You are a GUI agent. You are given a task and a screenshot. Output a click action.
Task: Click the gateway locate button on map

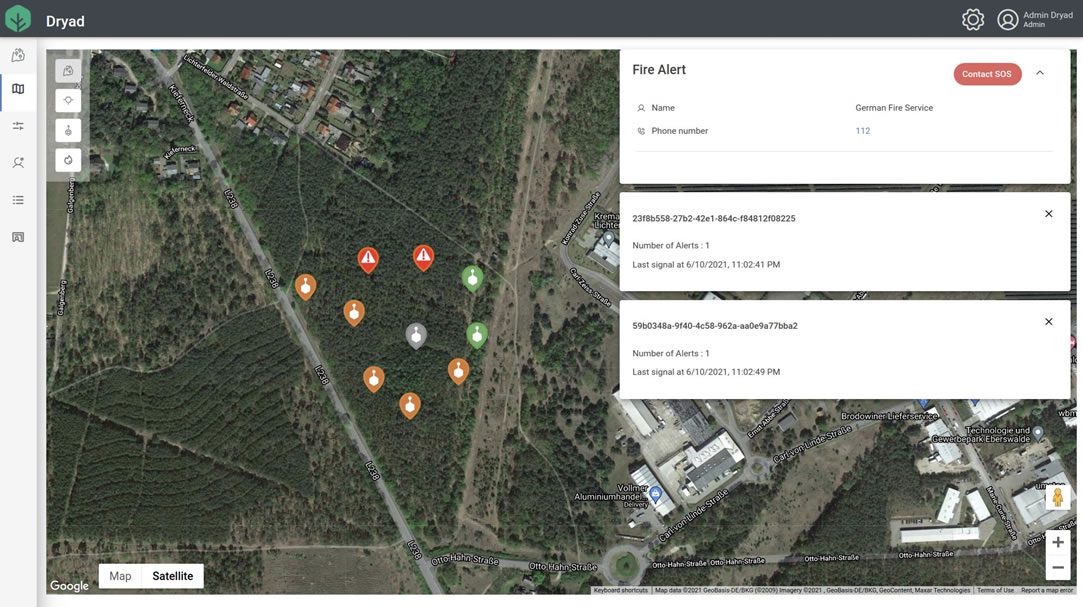(x=68, y=100)
